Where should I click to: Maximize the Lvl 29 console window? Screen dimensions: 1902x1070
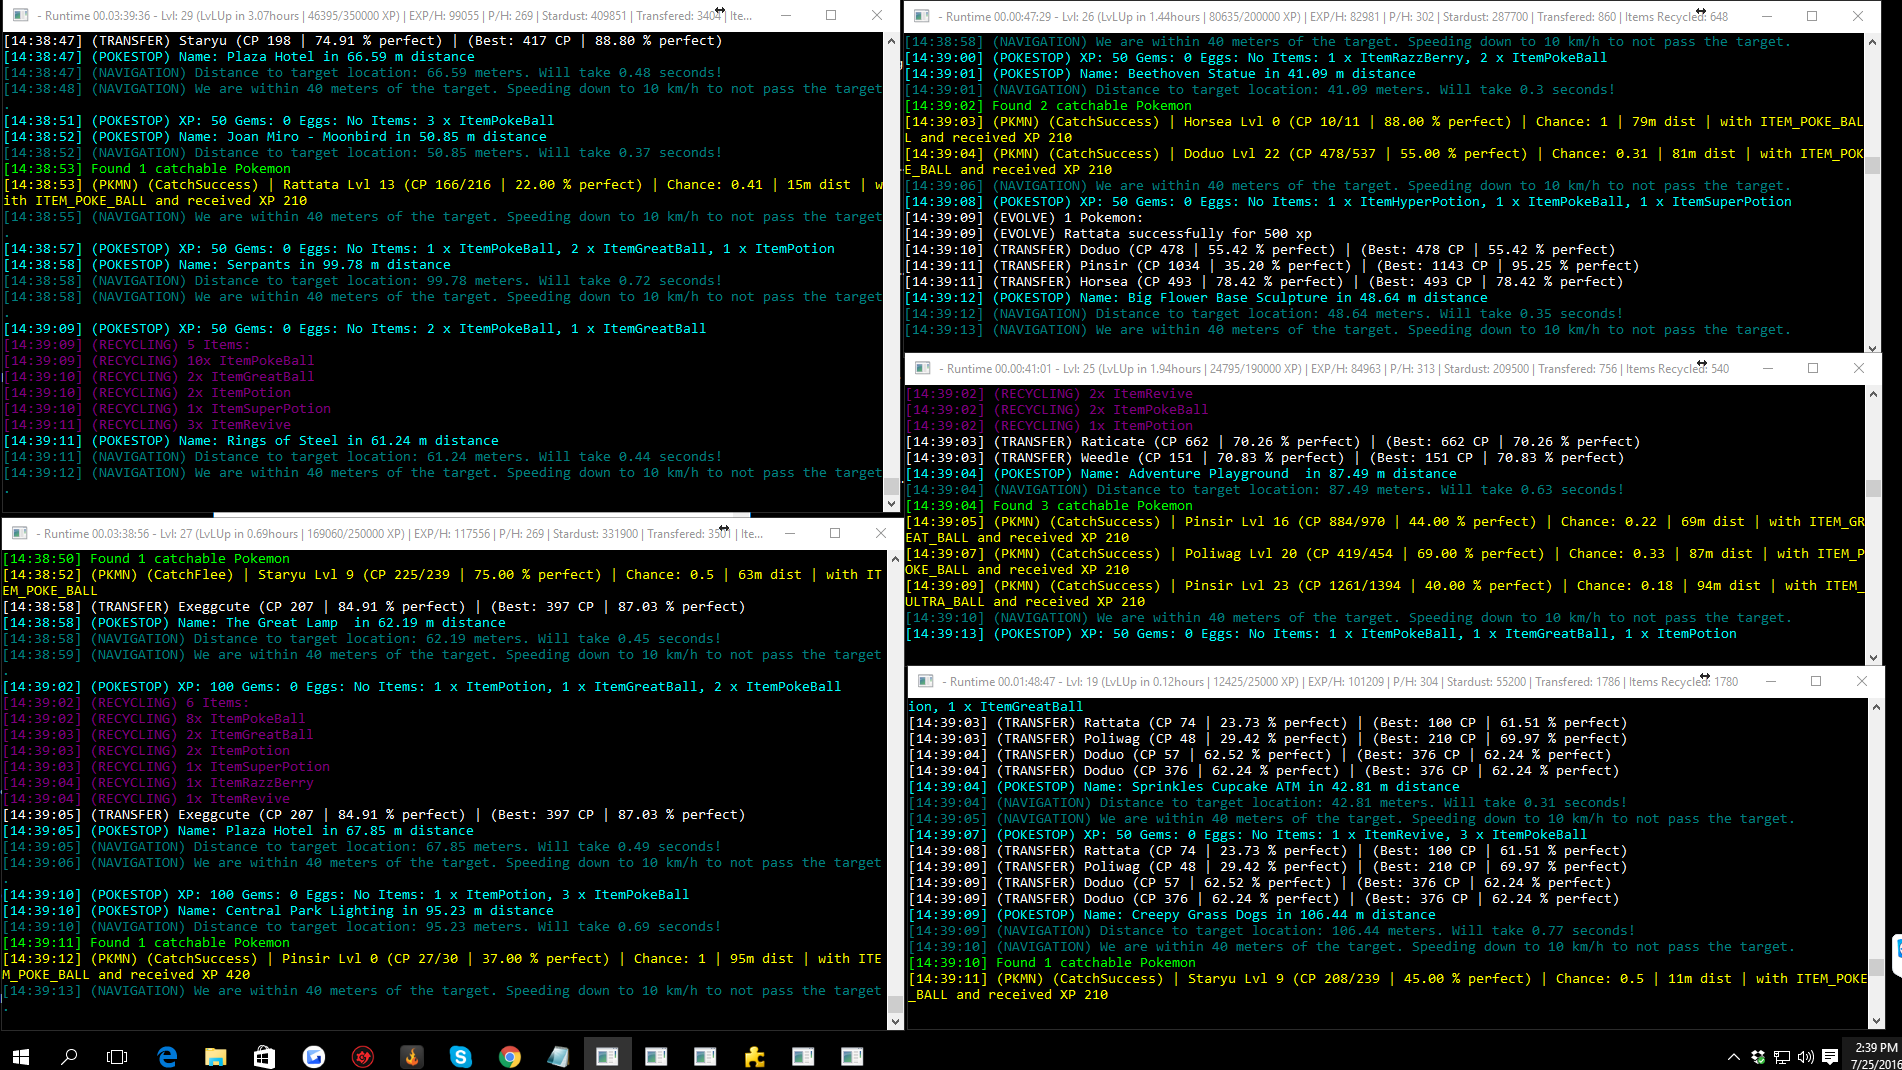(831, 16)
